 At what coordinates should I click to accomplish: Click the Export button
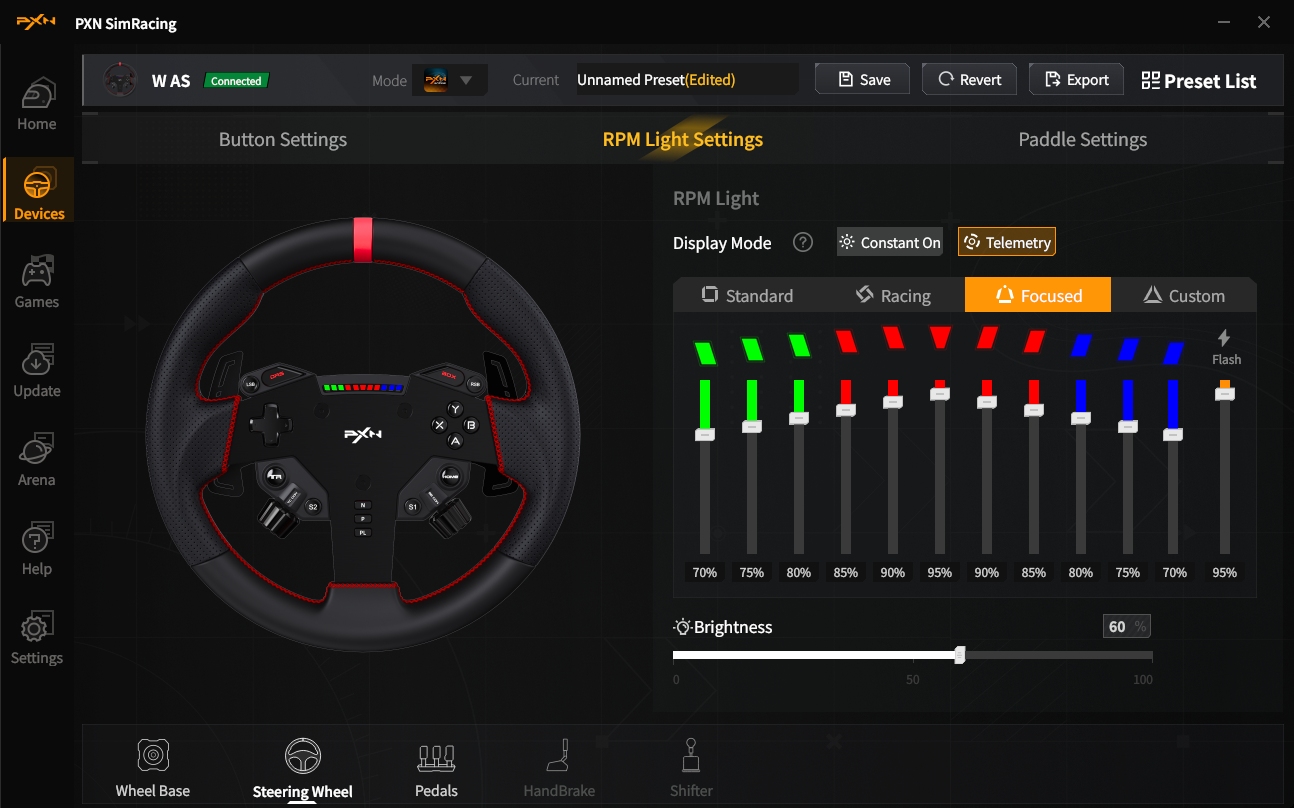pyautogui.click(x=1076, y=80)
